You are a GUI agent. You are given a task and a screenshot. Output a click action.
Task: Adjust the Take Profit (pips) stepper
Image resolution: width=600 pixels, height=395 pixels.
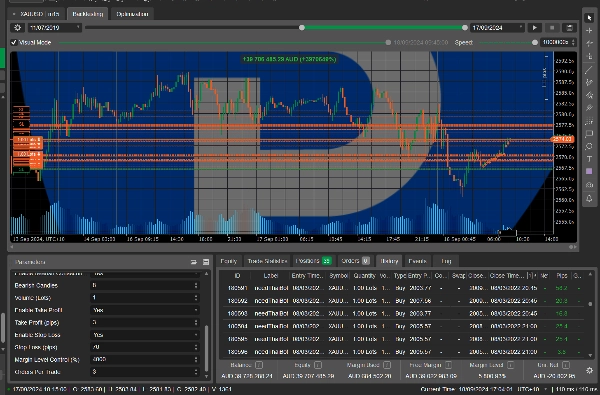coord(196,322)
